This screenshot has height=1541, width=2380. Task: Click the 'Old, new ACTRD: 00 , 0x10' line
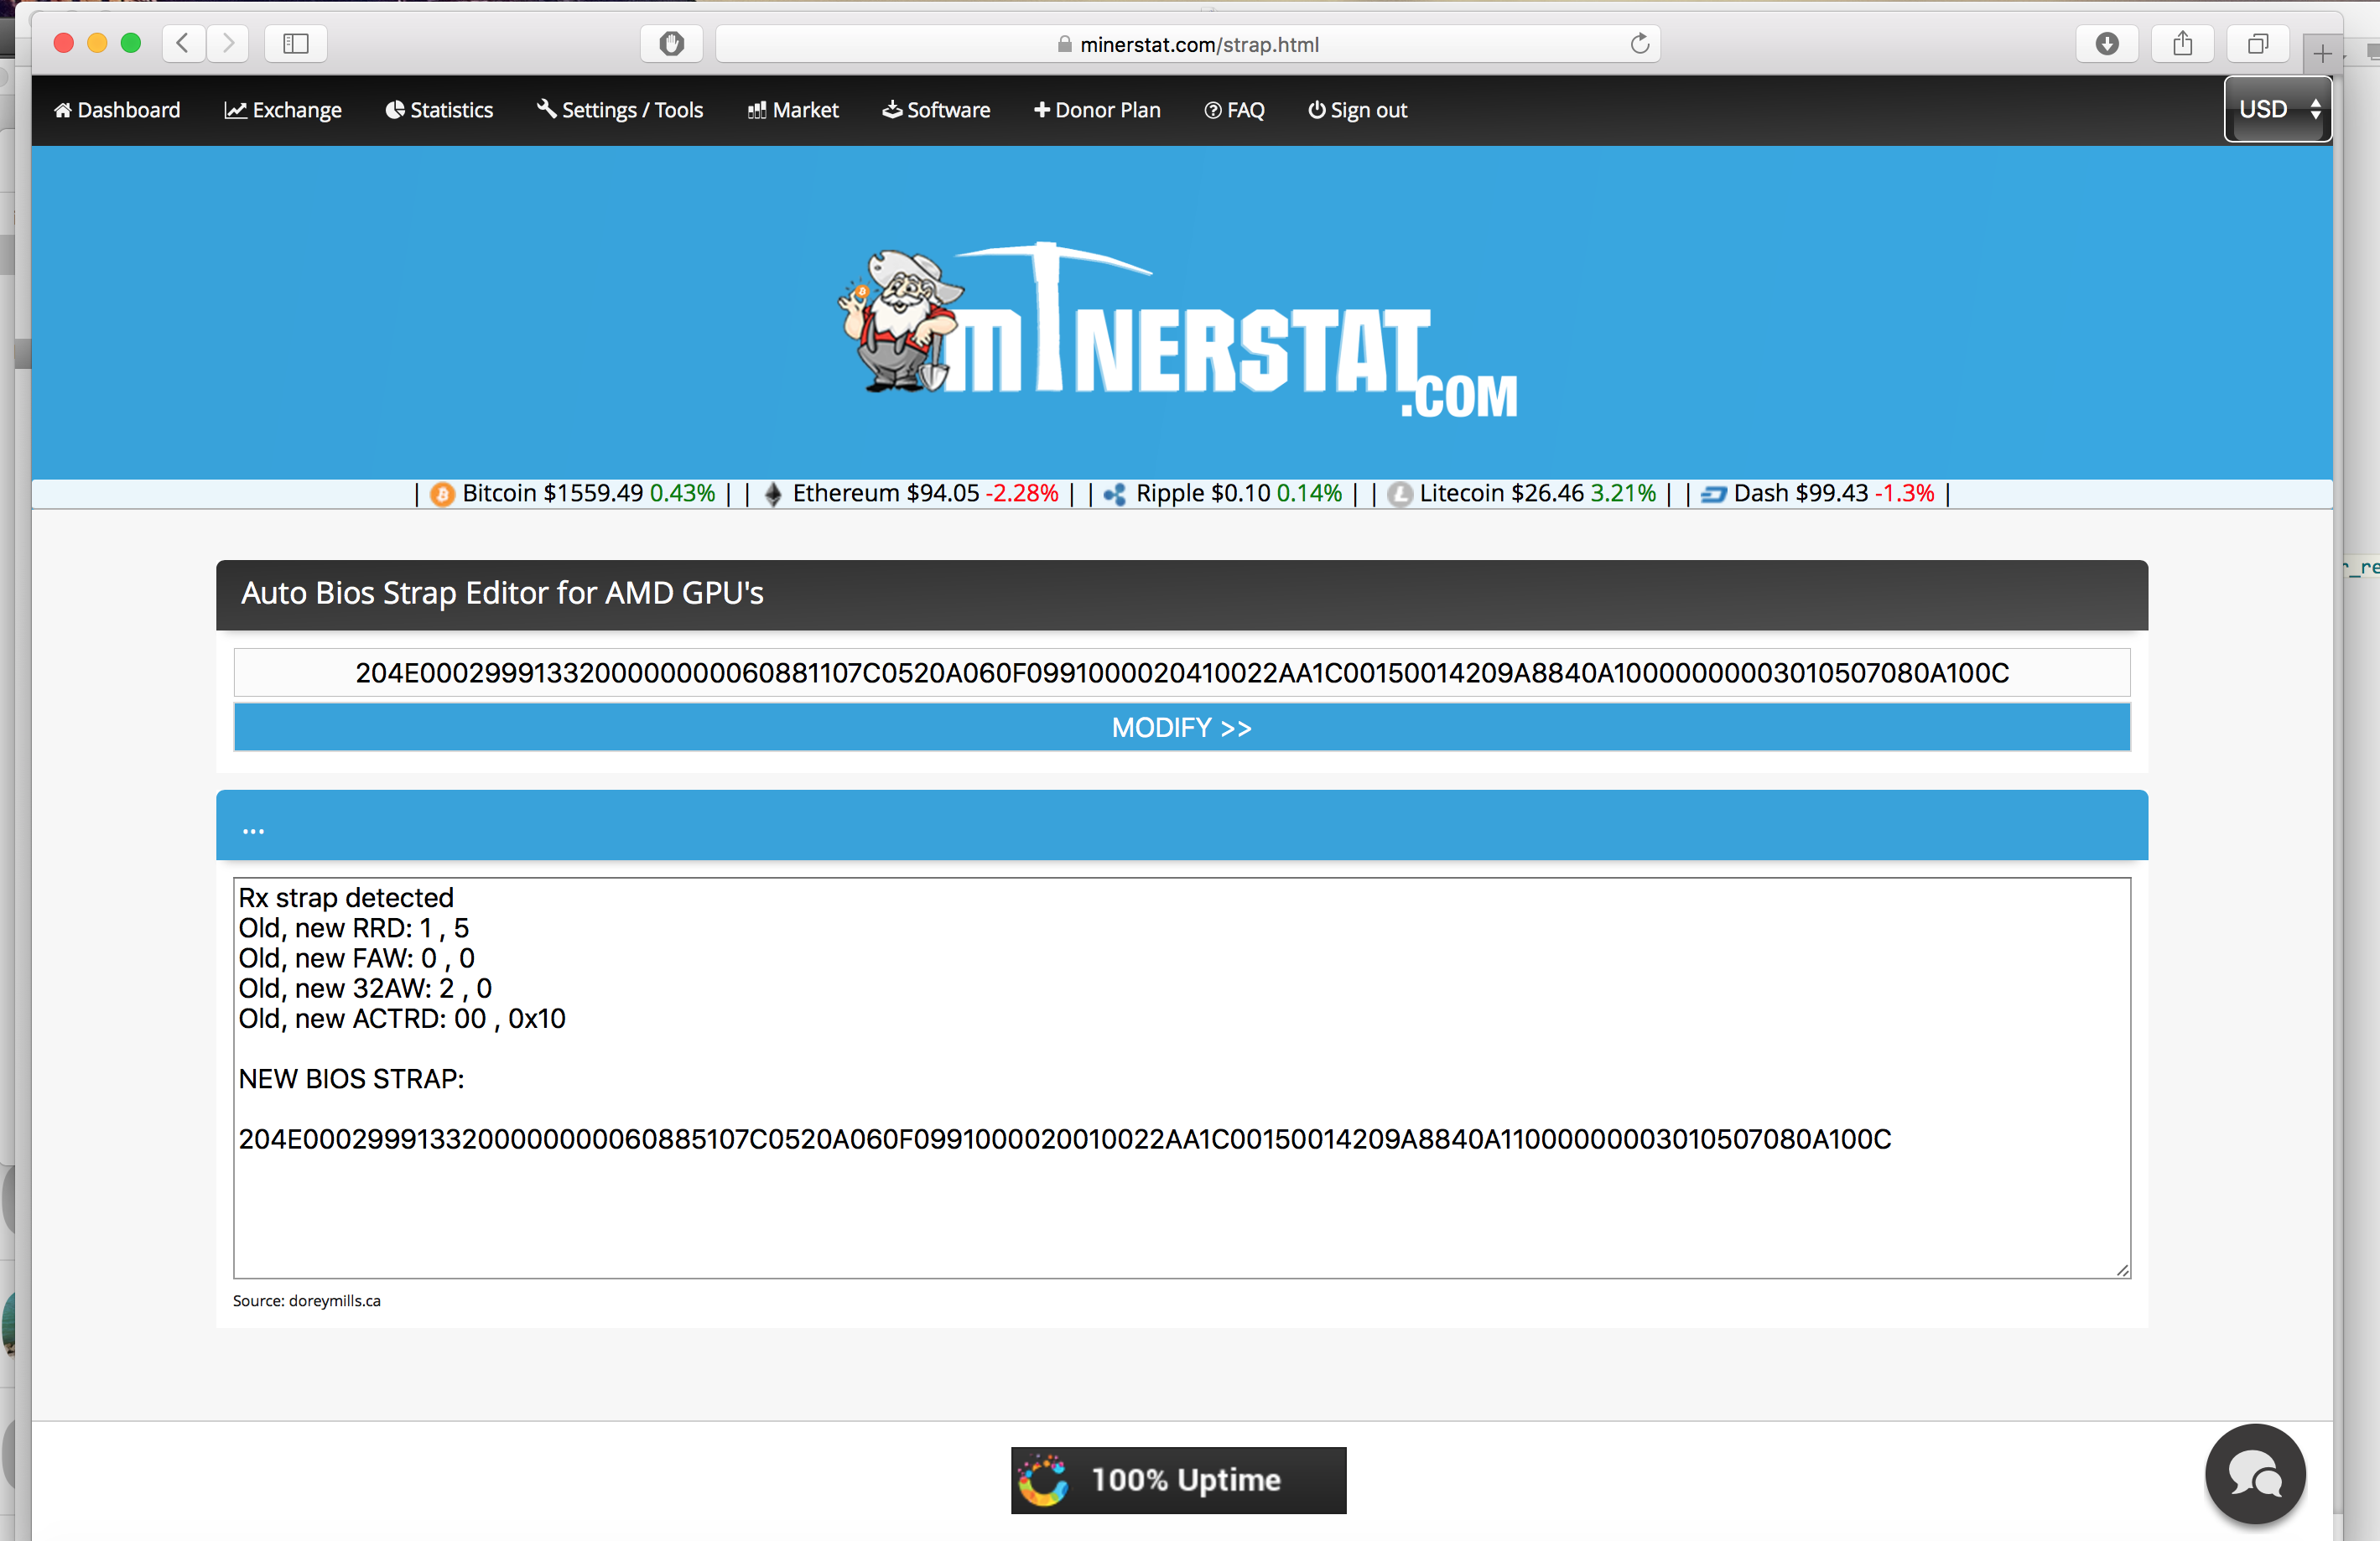(402, 1019)
